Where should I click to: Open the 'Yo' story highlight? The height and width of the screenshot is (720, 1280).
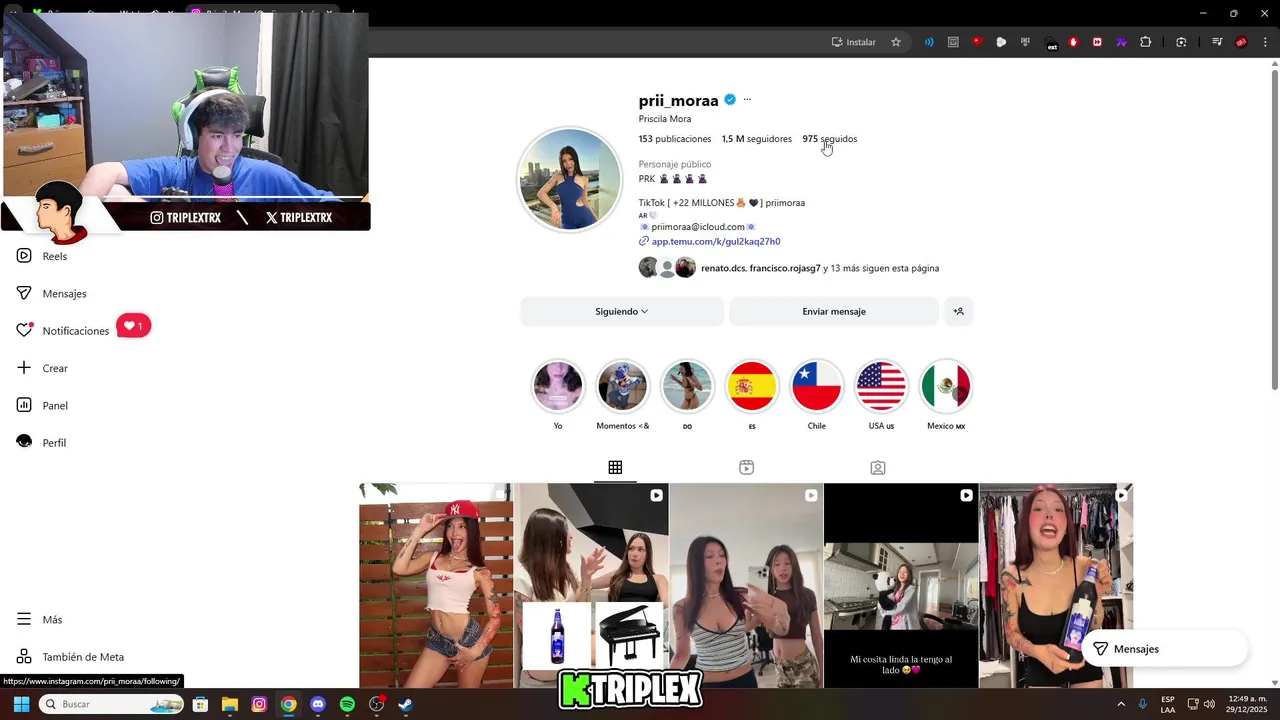coord(558,386)
